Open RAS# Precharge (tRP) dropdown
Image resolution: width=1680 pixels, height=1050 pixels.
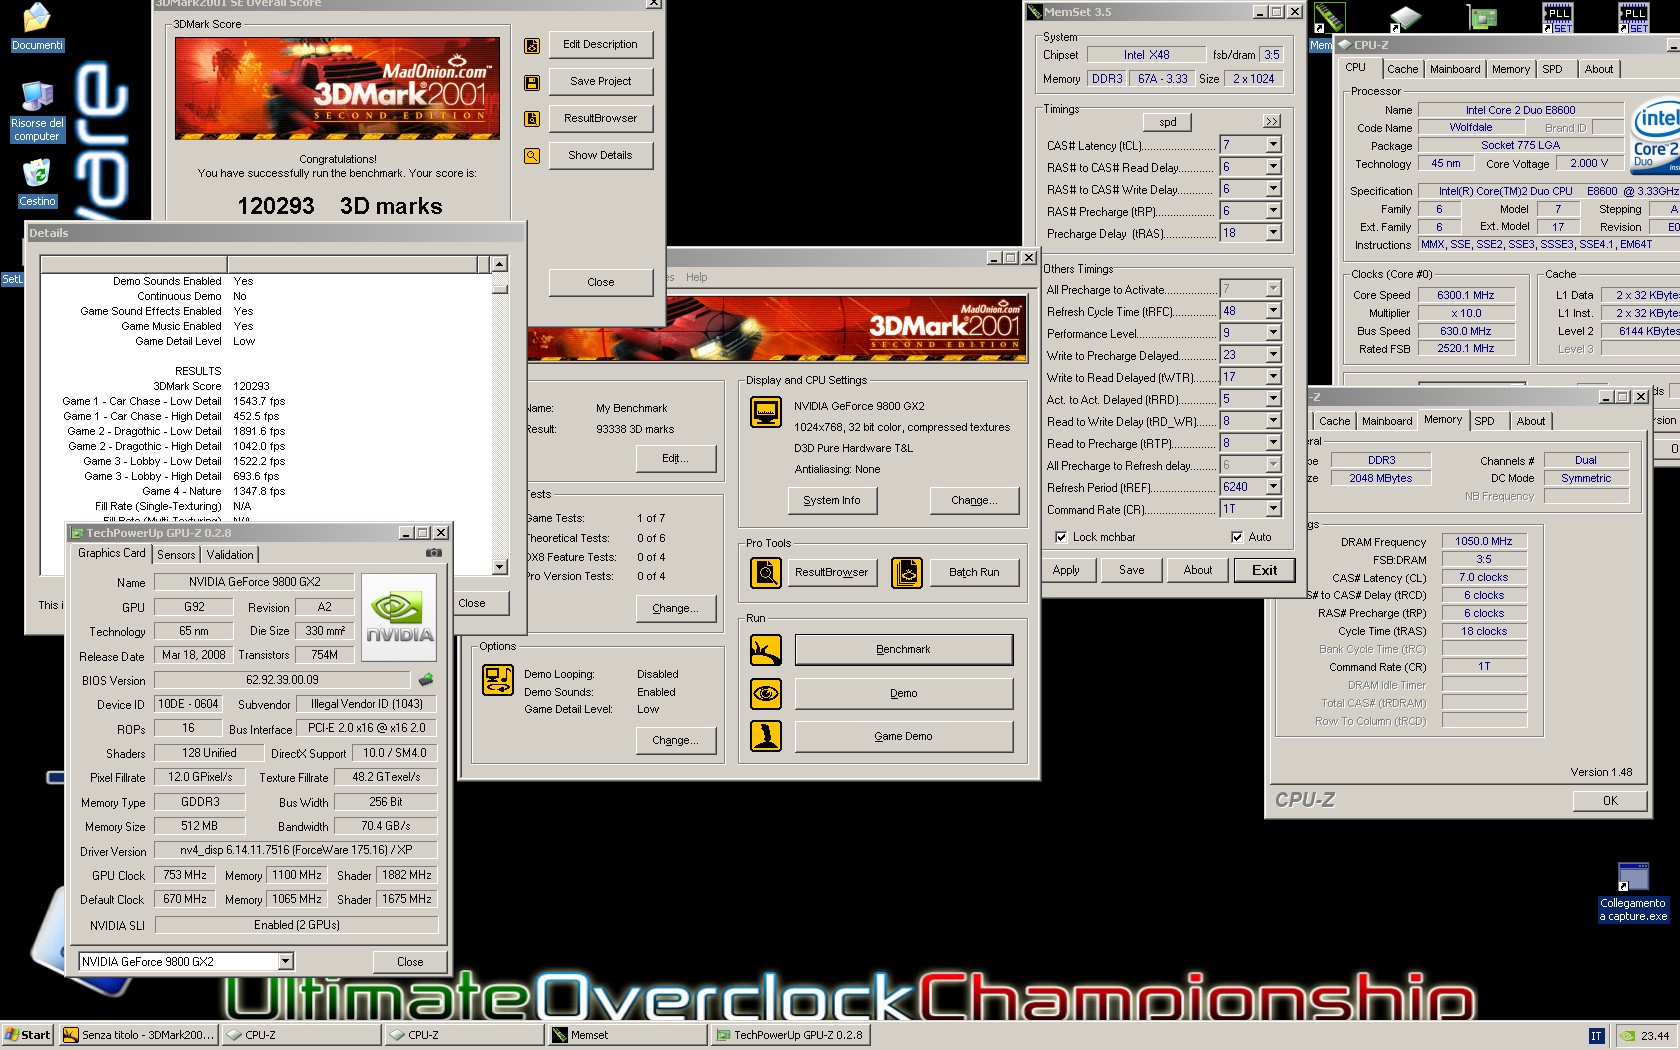(x=1273, y=211)
